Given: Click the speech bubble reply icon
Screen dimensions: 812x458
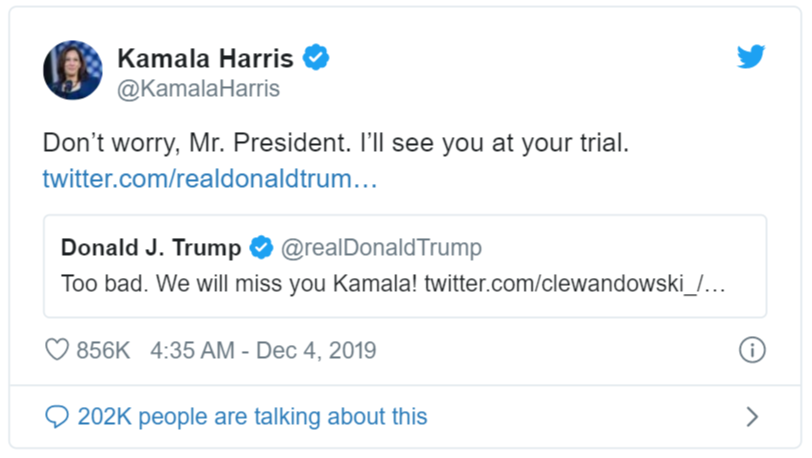Looking at the screenshot, I should point(58,417).
